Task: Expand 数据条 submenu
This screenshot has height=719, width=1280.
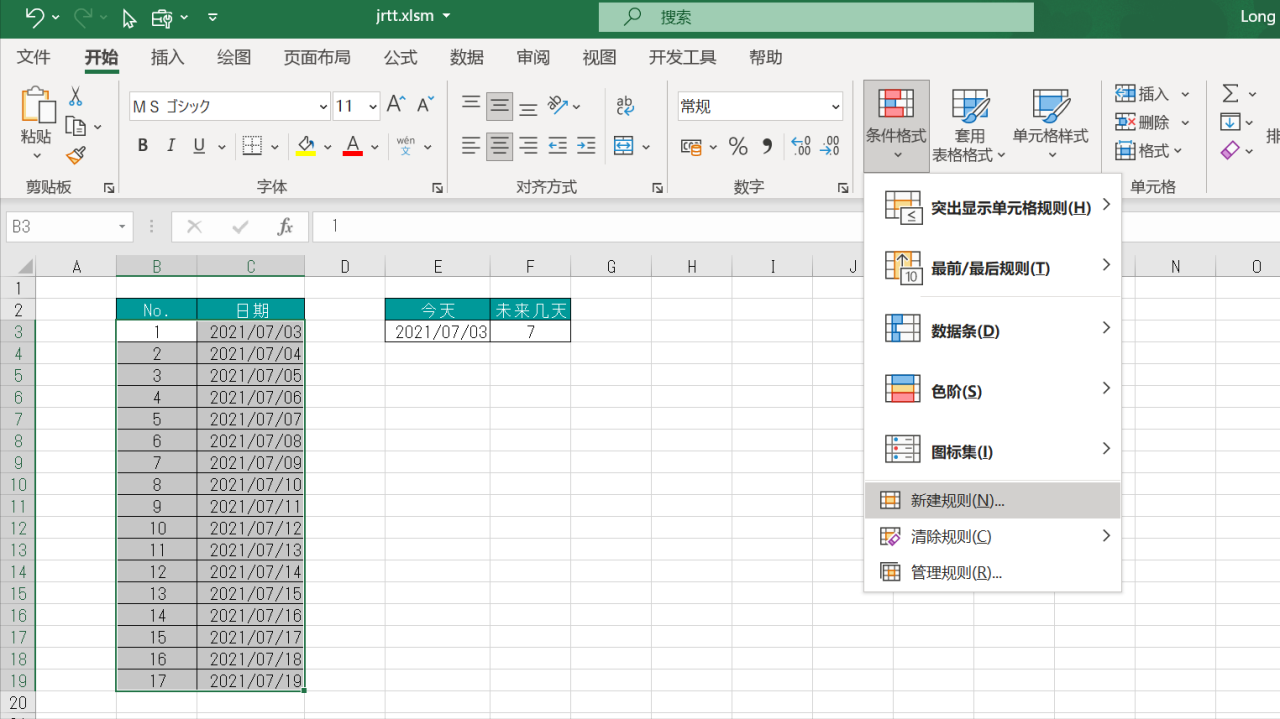Action: coord(1106,328)
